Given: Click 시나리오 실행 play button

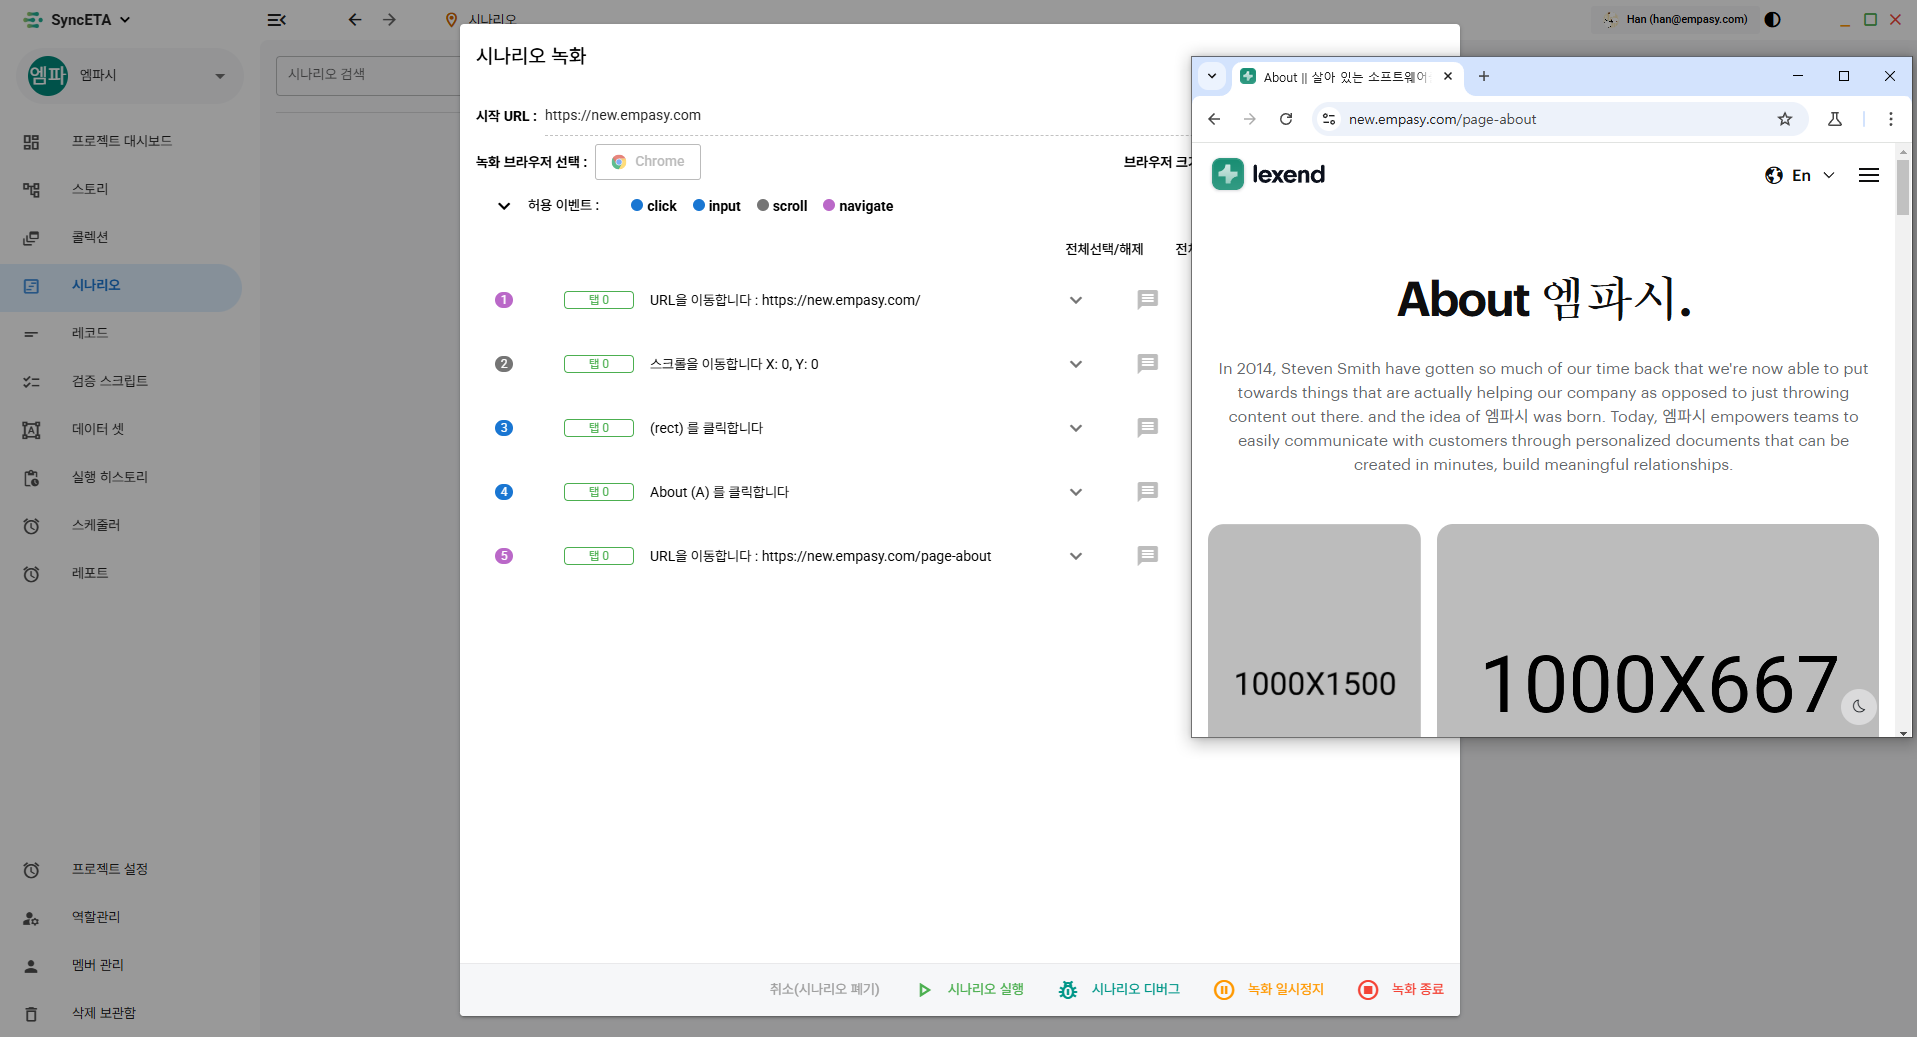Looking at the screenshot, I should [971, 989].
